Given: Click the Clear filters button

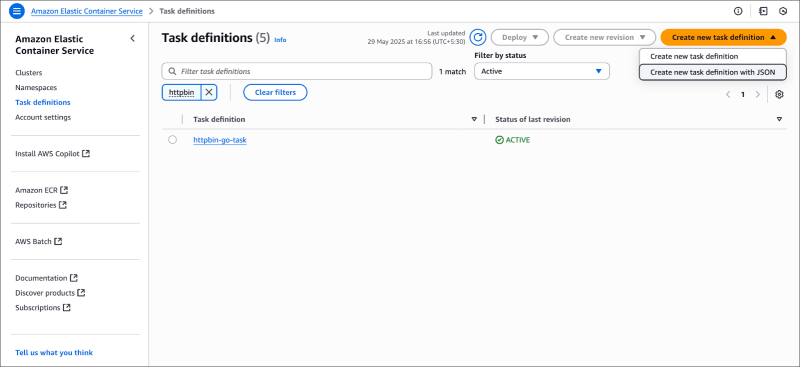Looking at the screenshot, I should (x=276, y=92).
